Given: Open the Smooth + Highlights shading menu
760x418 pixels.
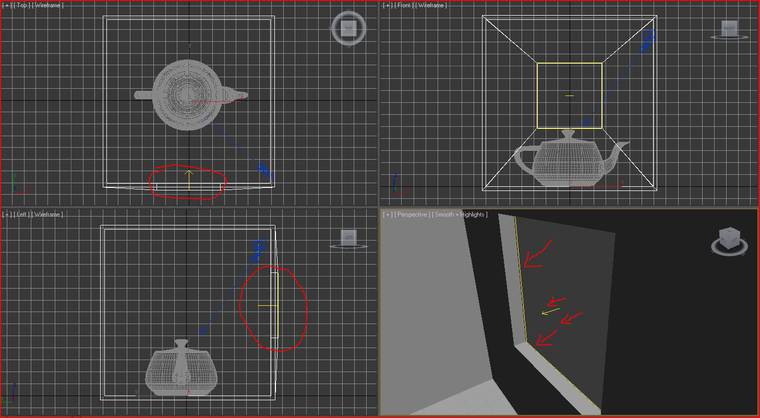Looking at the screenshot, I should click(459, 214).
